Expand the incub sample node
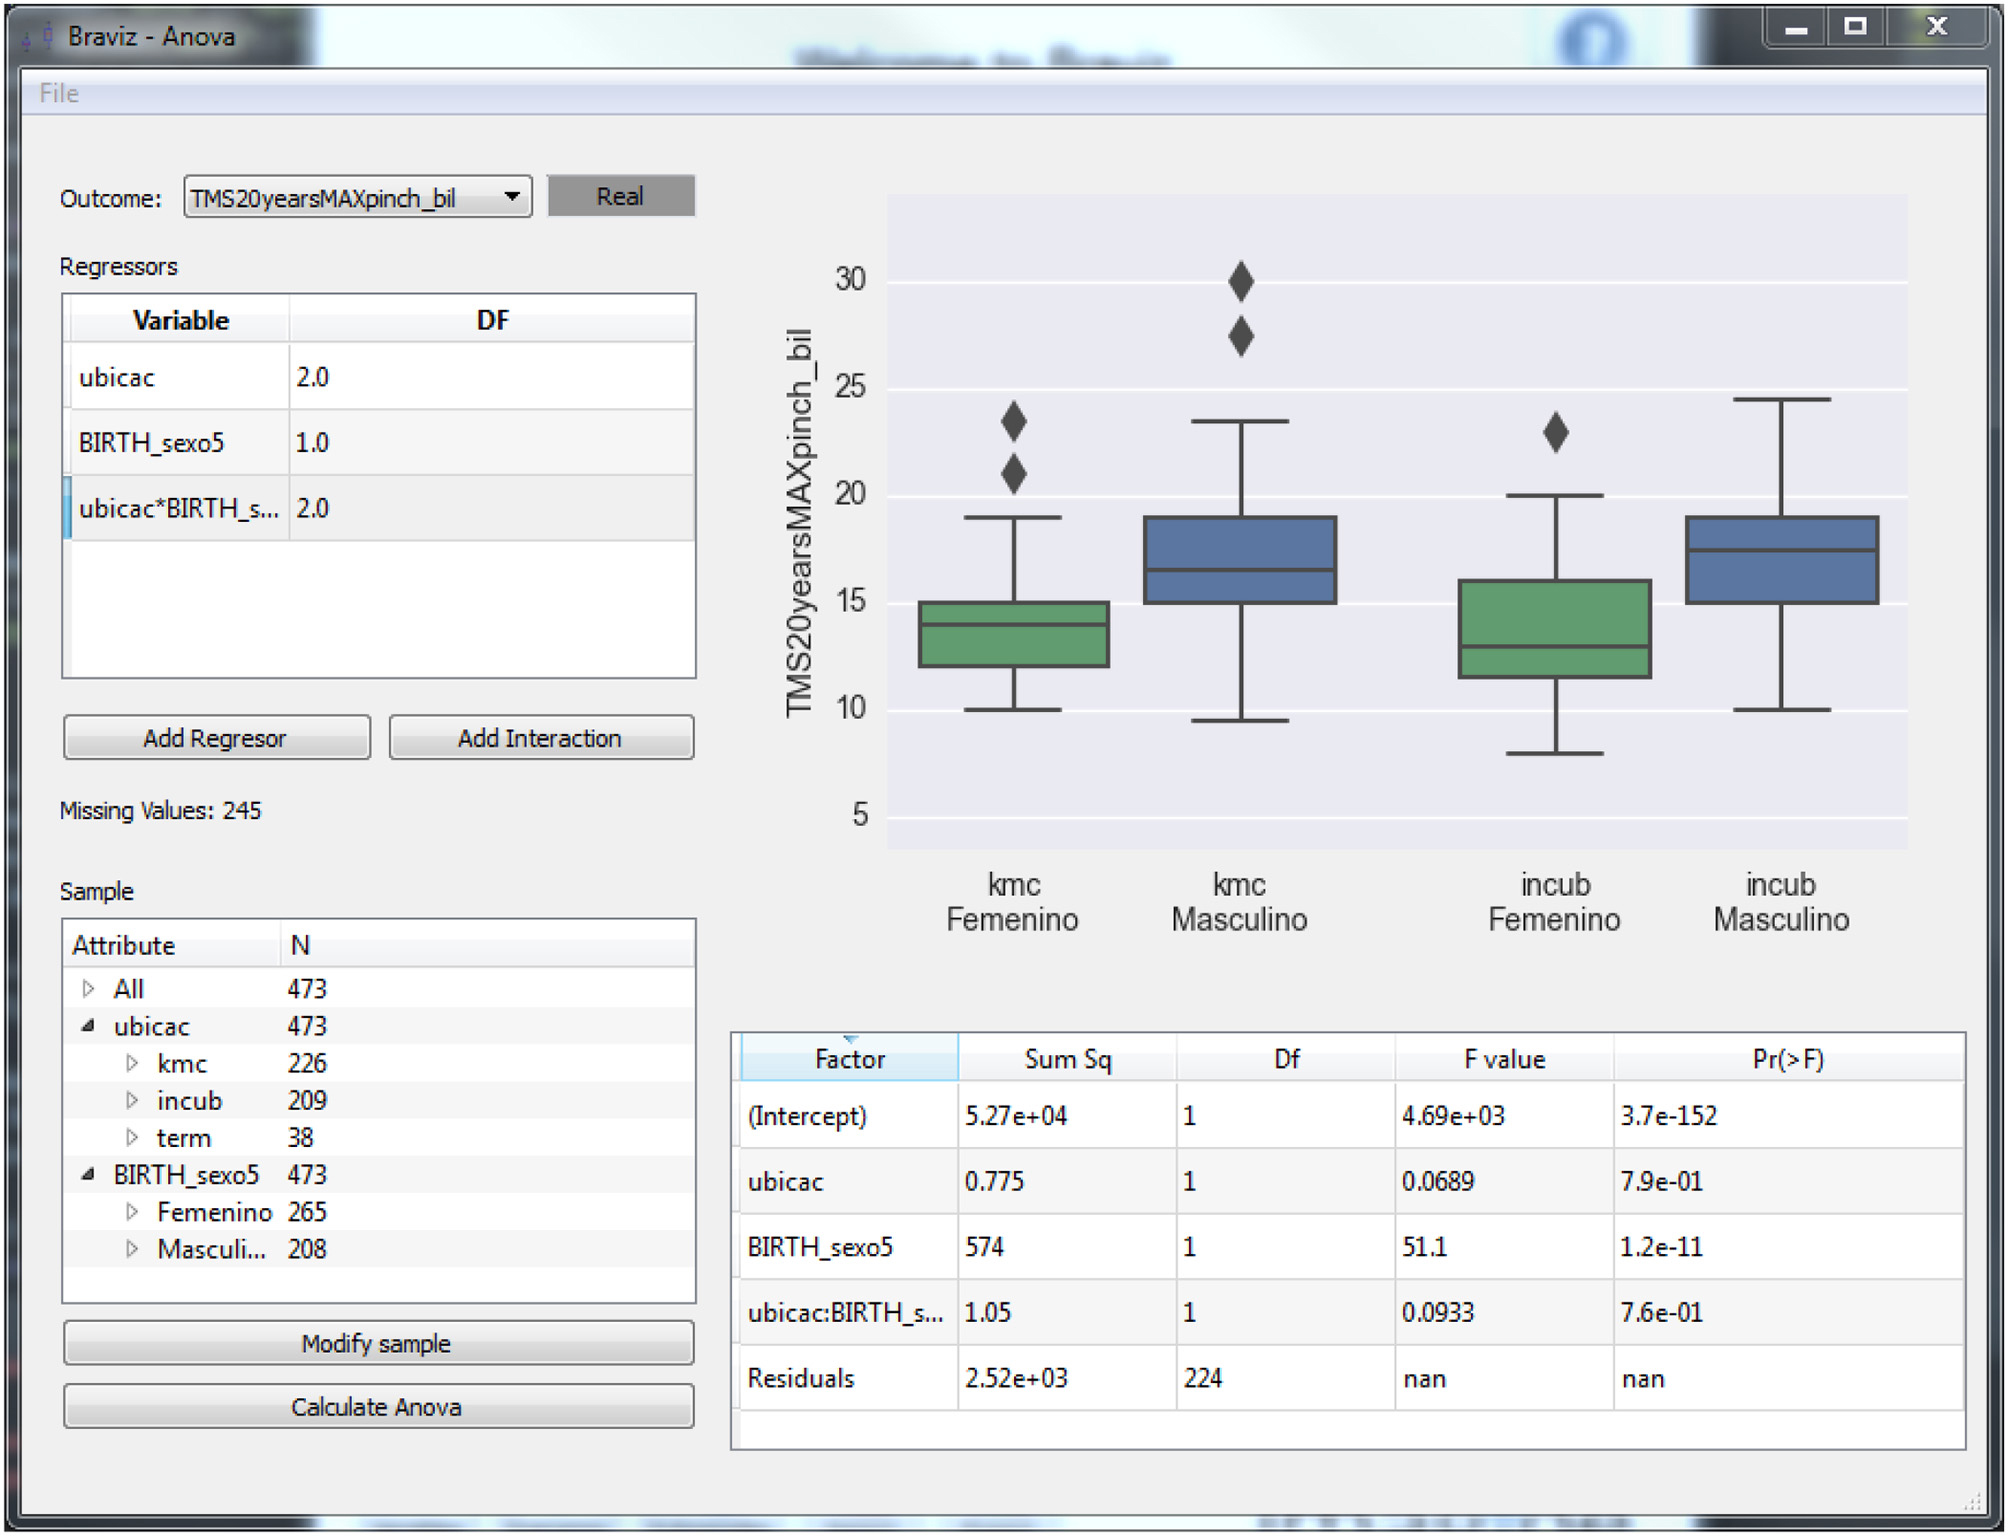This screenshot has width=2008, height=1536. coord(132,1100)
